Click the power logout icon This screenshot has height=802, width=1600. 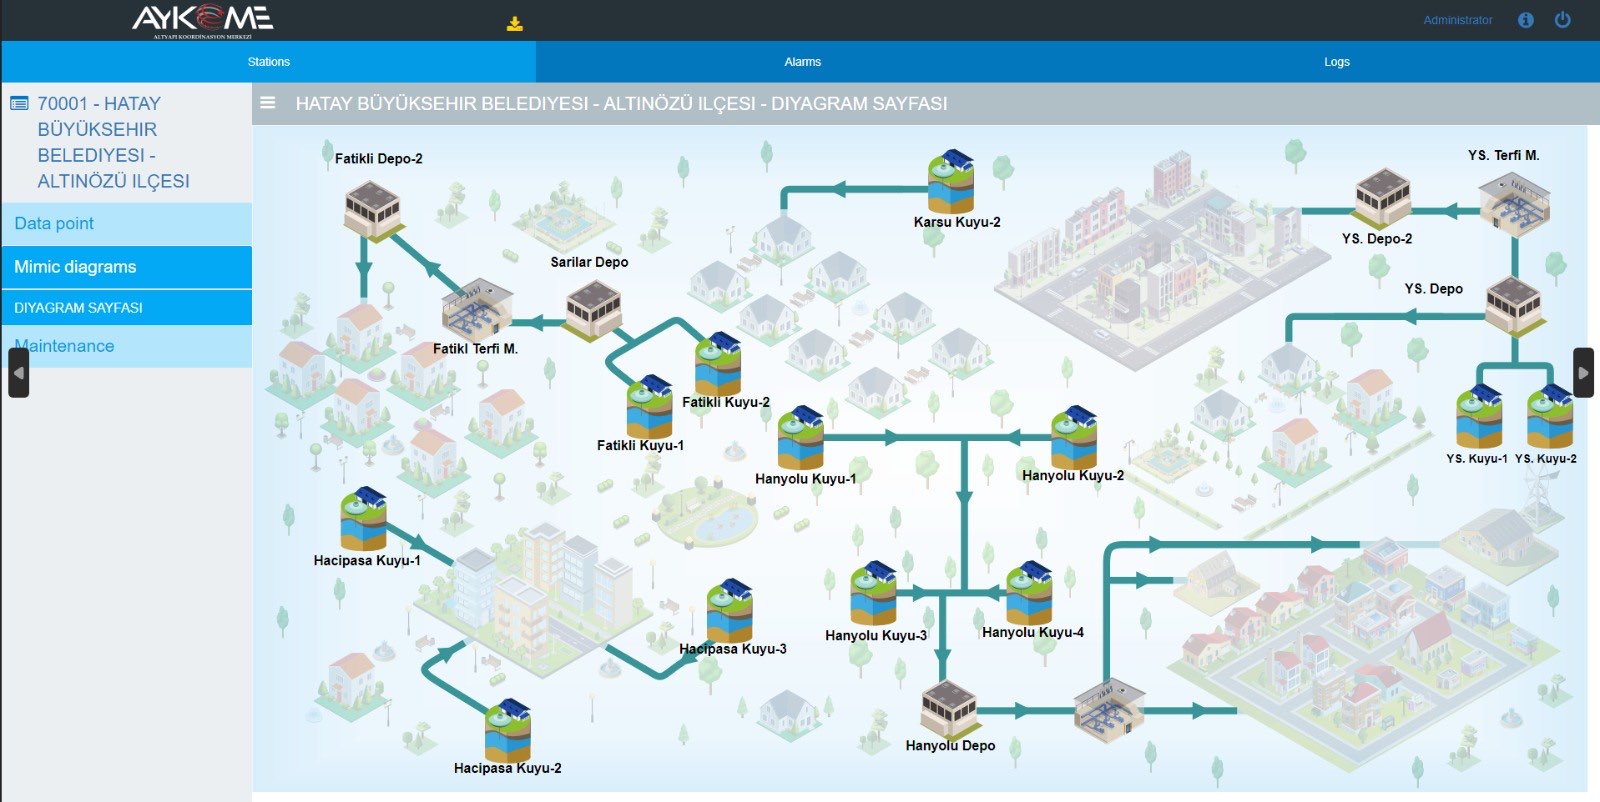click(1563, 20)
